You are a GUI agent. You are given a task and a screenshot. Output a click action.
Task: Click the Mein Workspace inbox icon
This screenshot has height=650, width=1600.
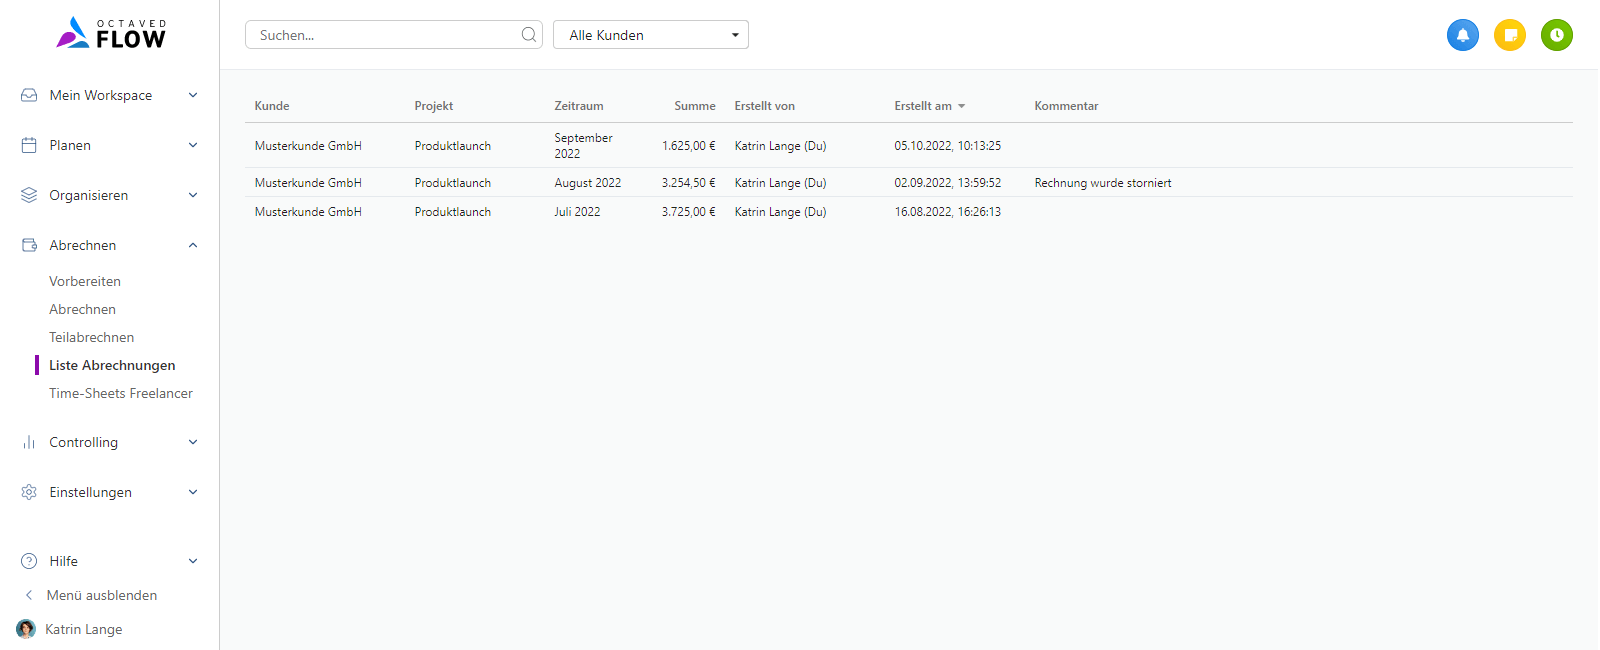pyautogui.click(x=29, y=95)
